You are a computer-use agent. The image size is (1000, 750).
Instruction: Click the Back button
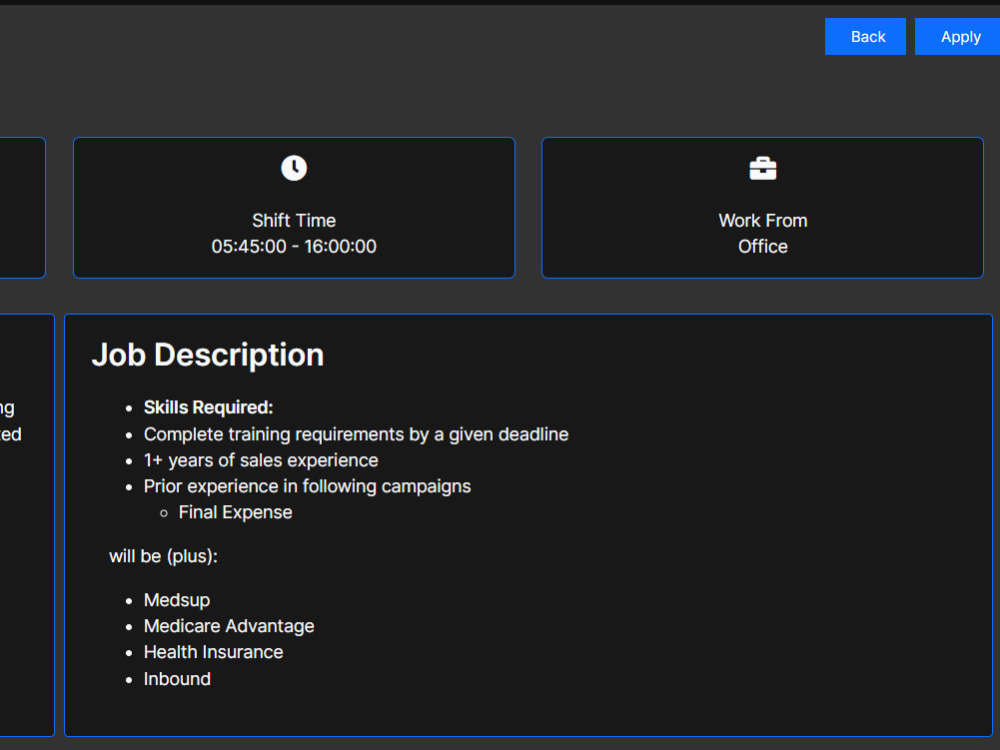865,36
